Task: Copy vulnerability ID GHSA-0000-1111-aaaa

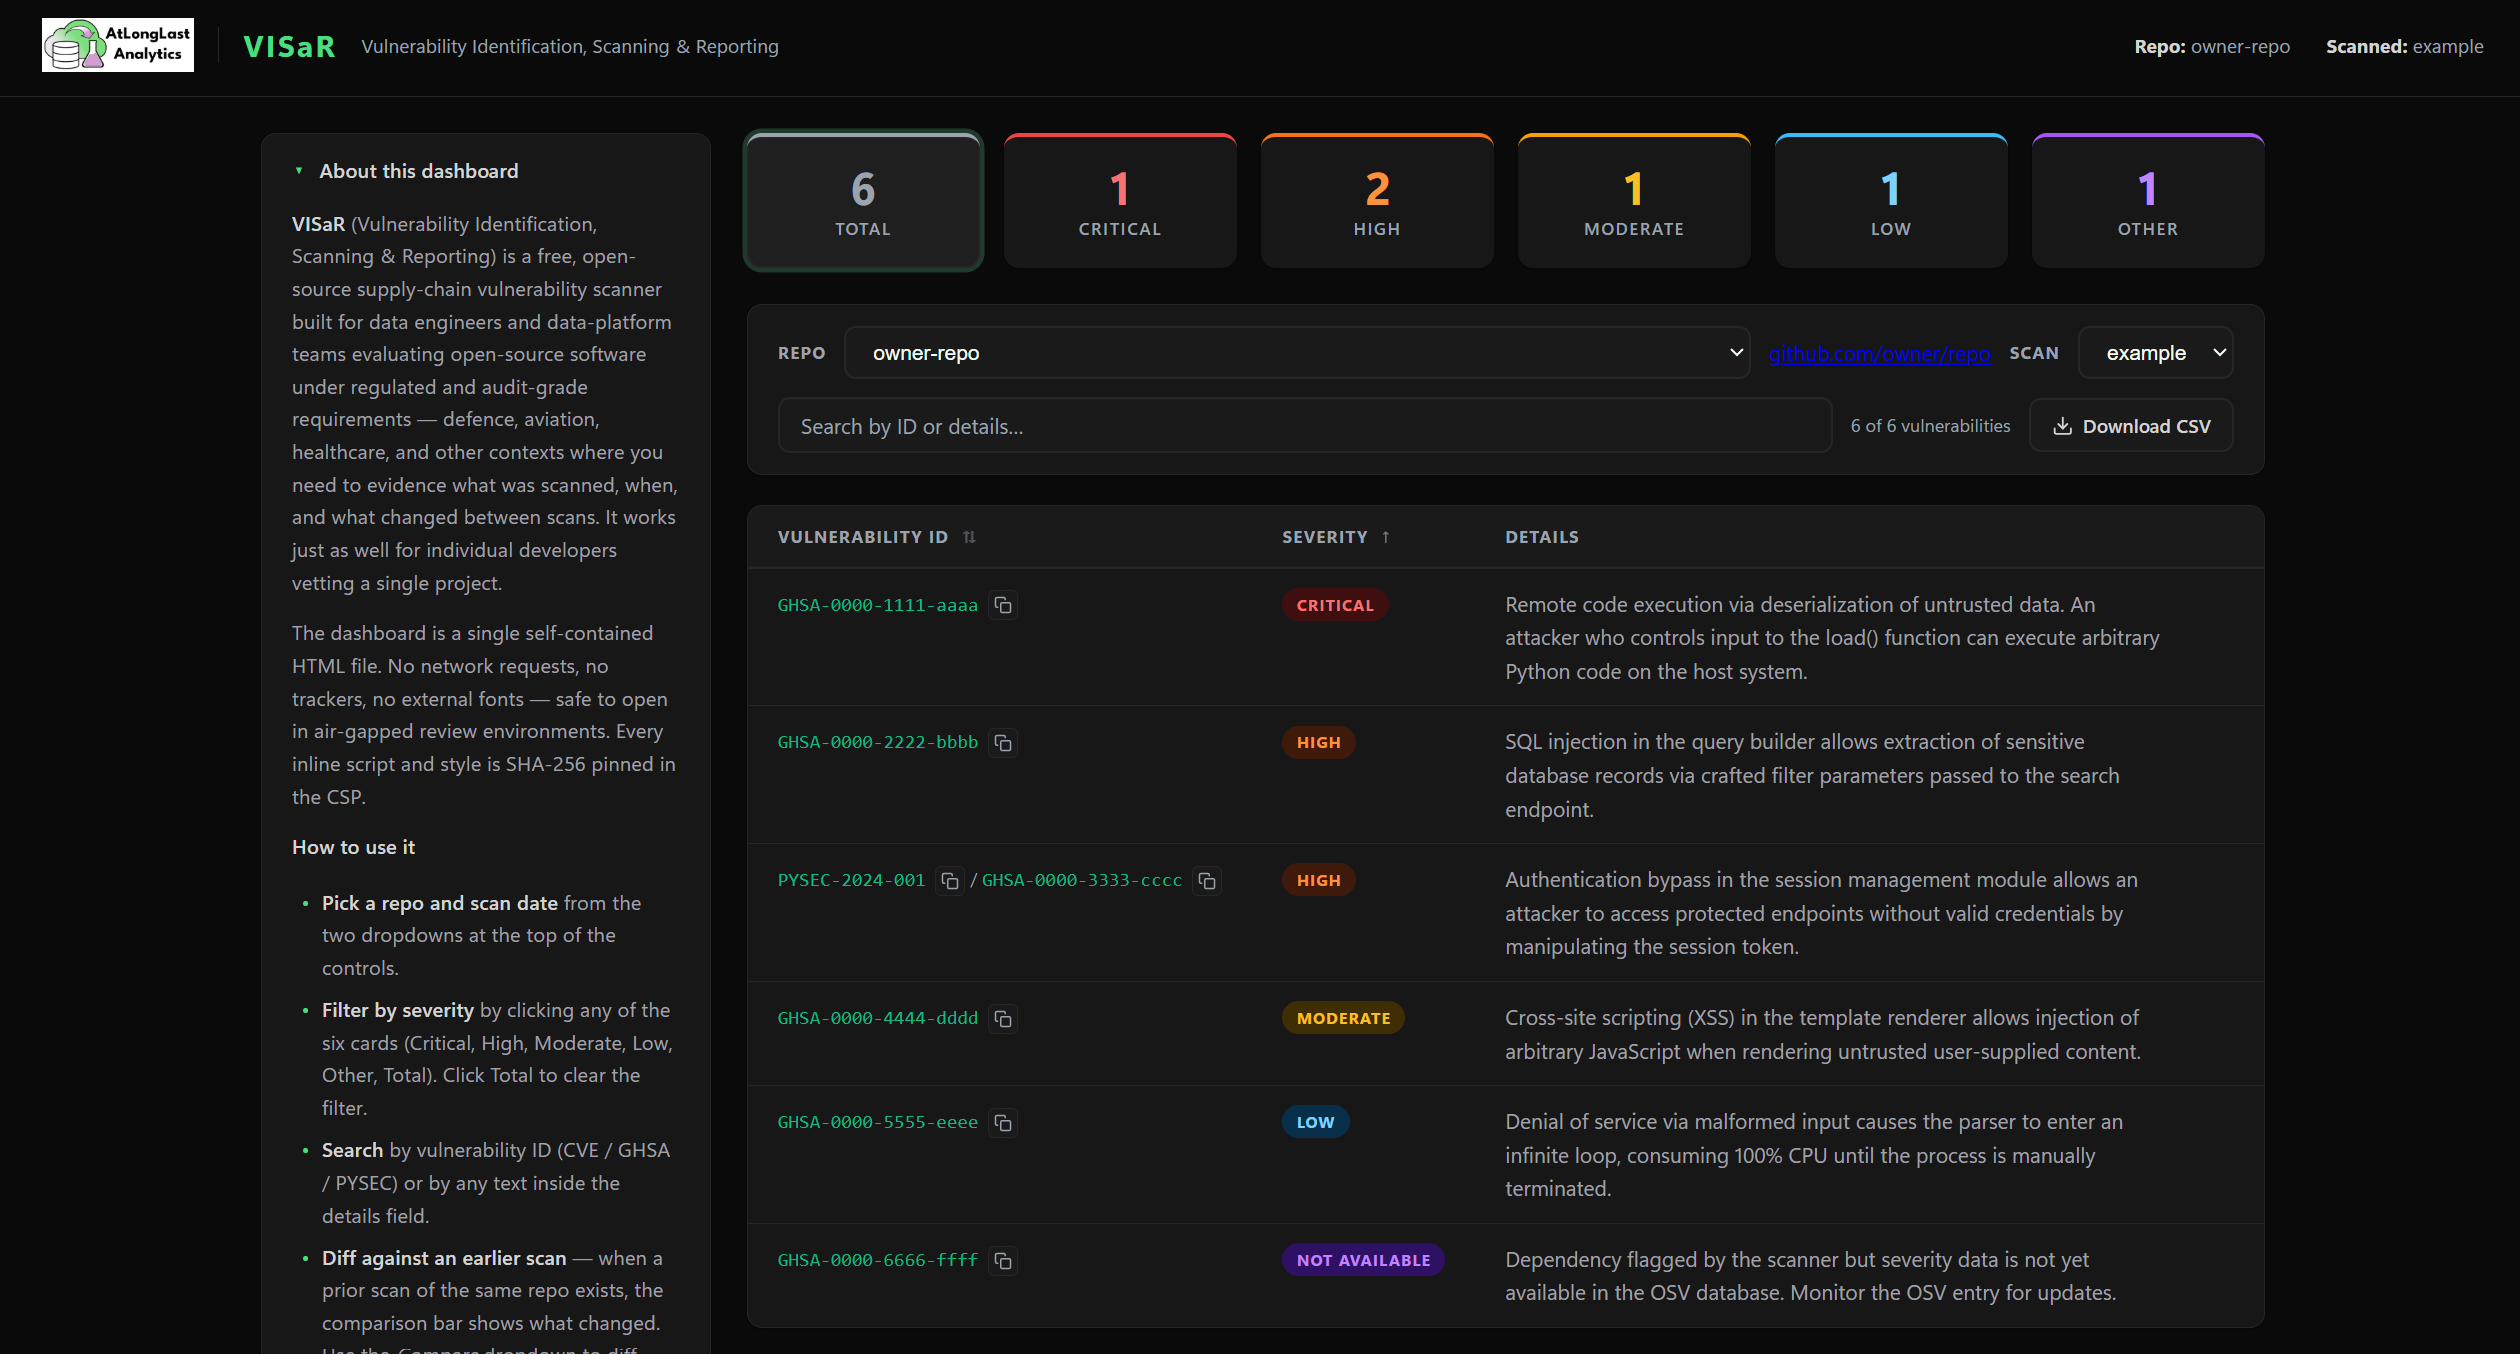Action: pyautogui.click(x=1003, y=605)
